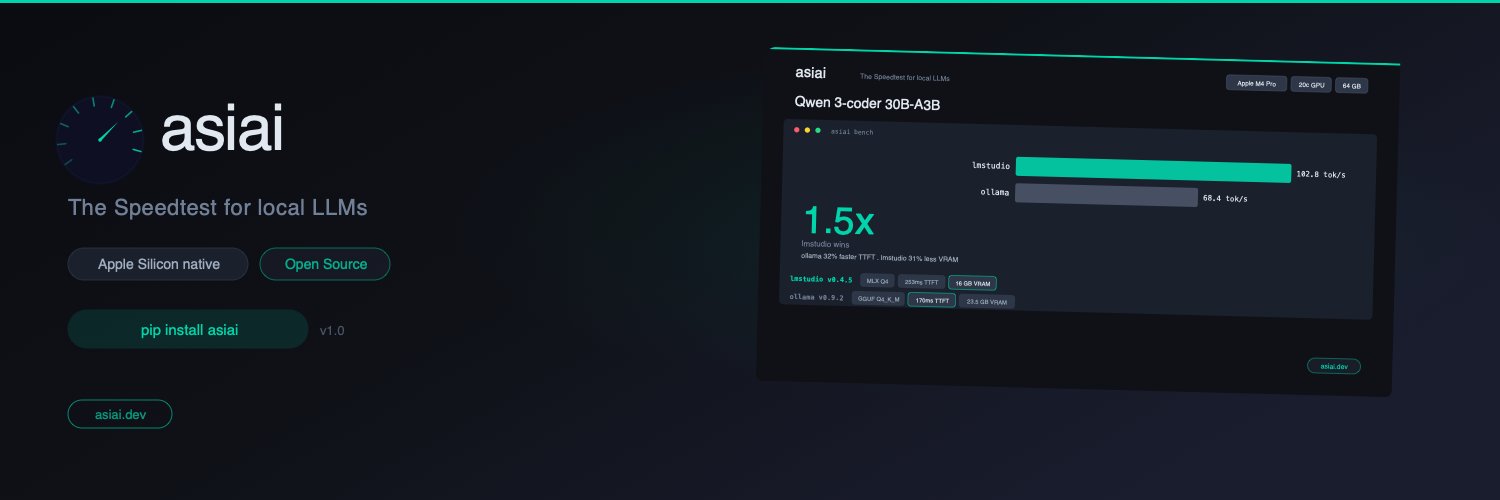Click the small asiai heading in the card
Viewport: 1500px width, 500px height.
click(x=810, y=73)
